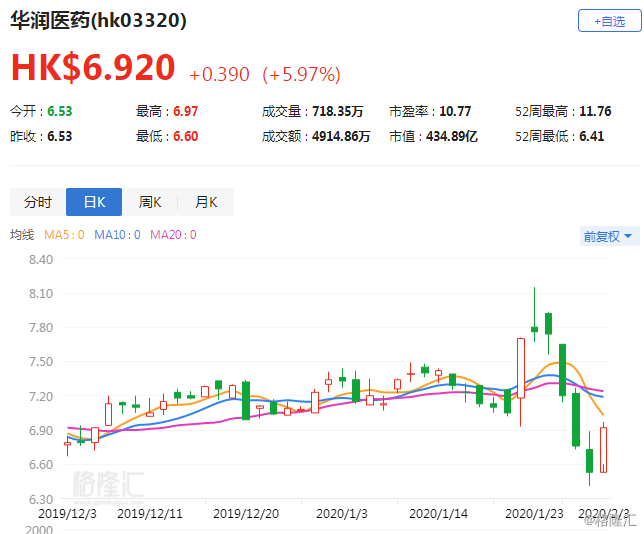
Task: Open the 周K weekly chart tab
Action: (x=150, y=202)
